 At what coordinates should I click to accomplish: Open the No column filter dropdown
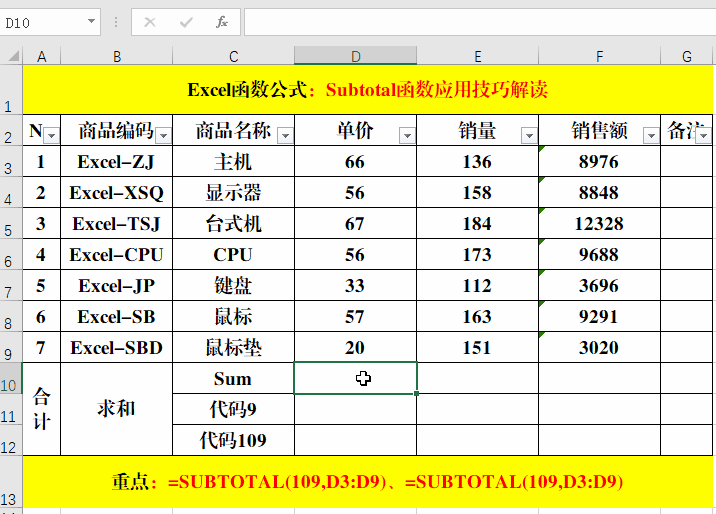click(52, 136)
